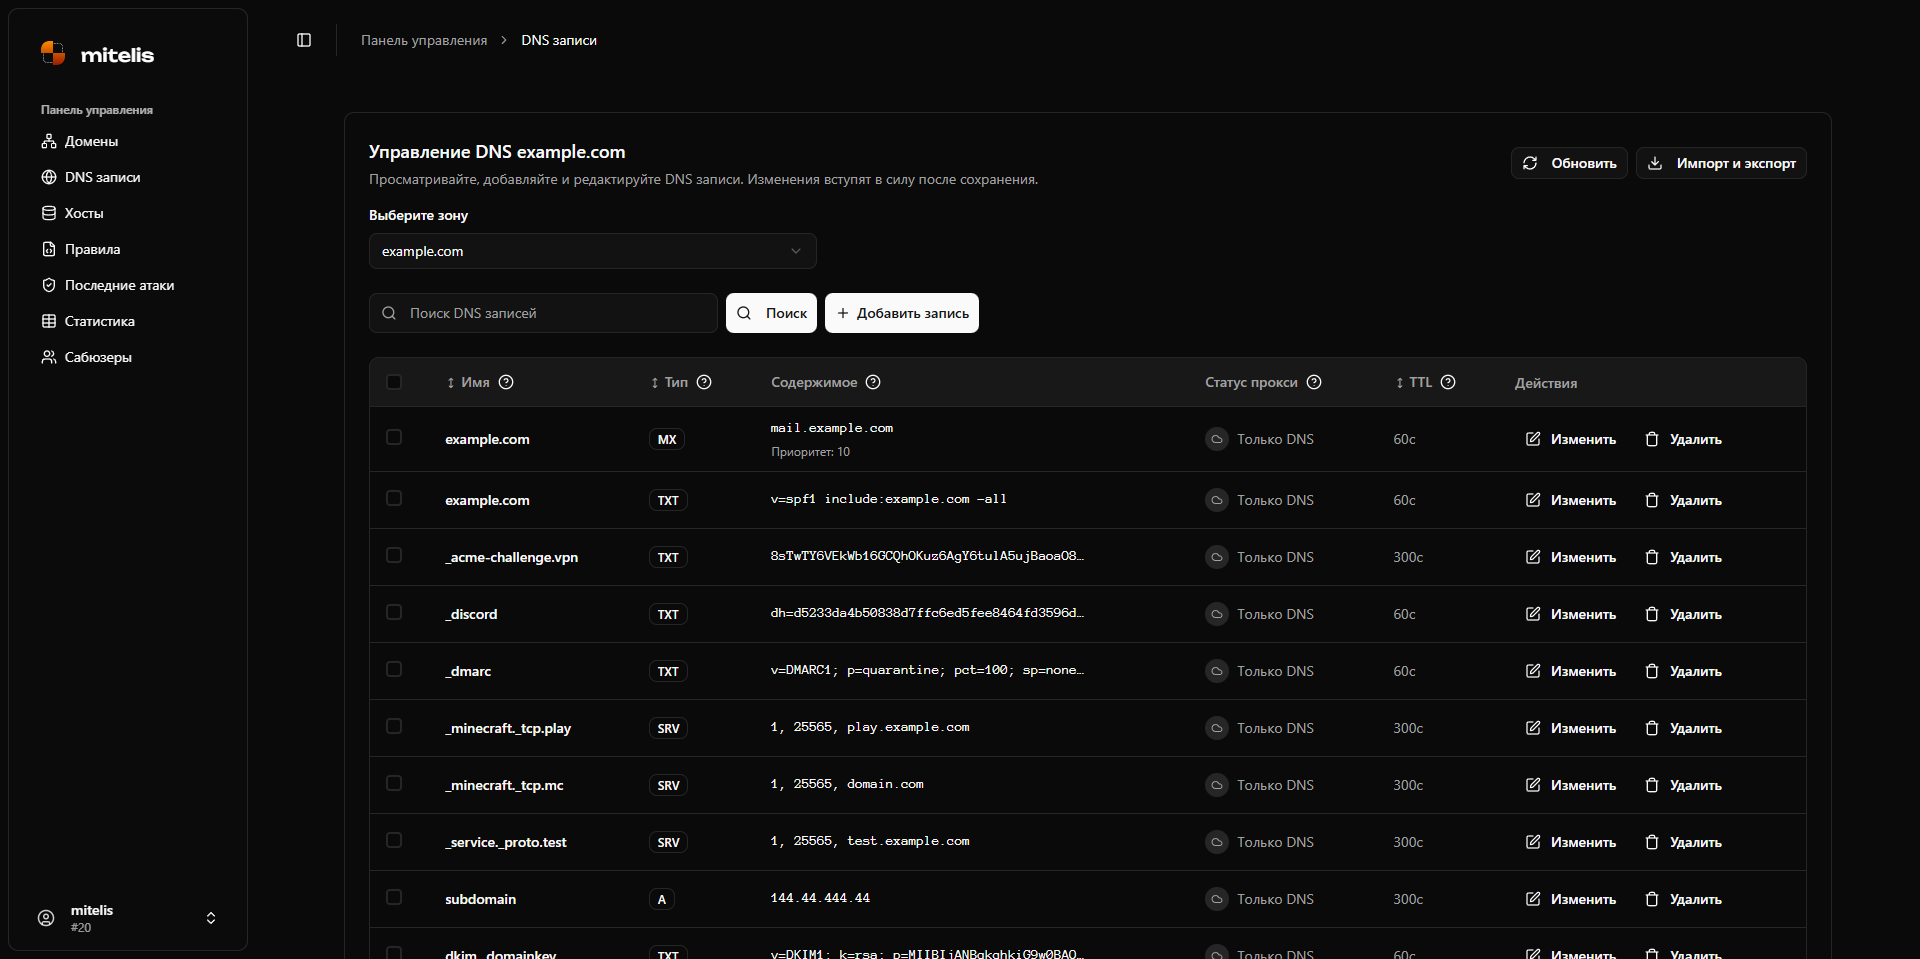The image size is (1920, 959).
Task: Open the help tooltip for Содержимое
Action: pos(873,382)
